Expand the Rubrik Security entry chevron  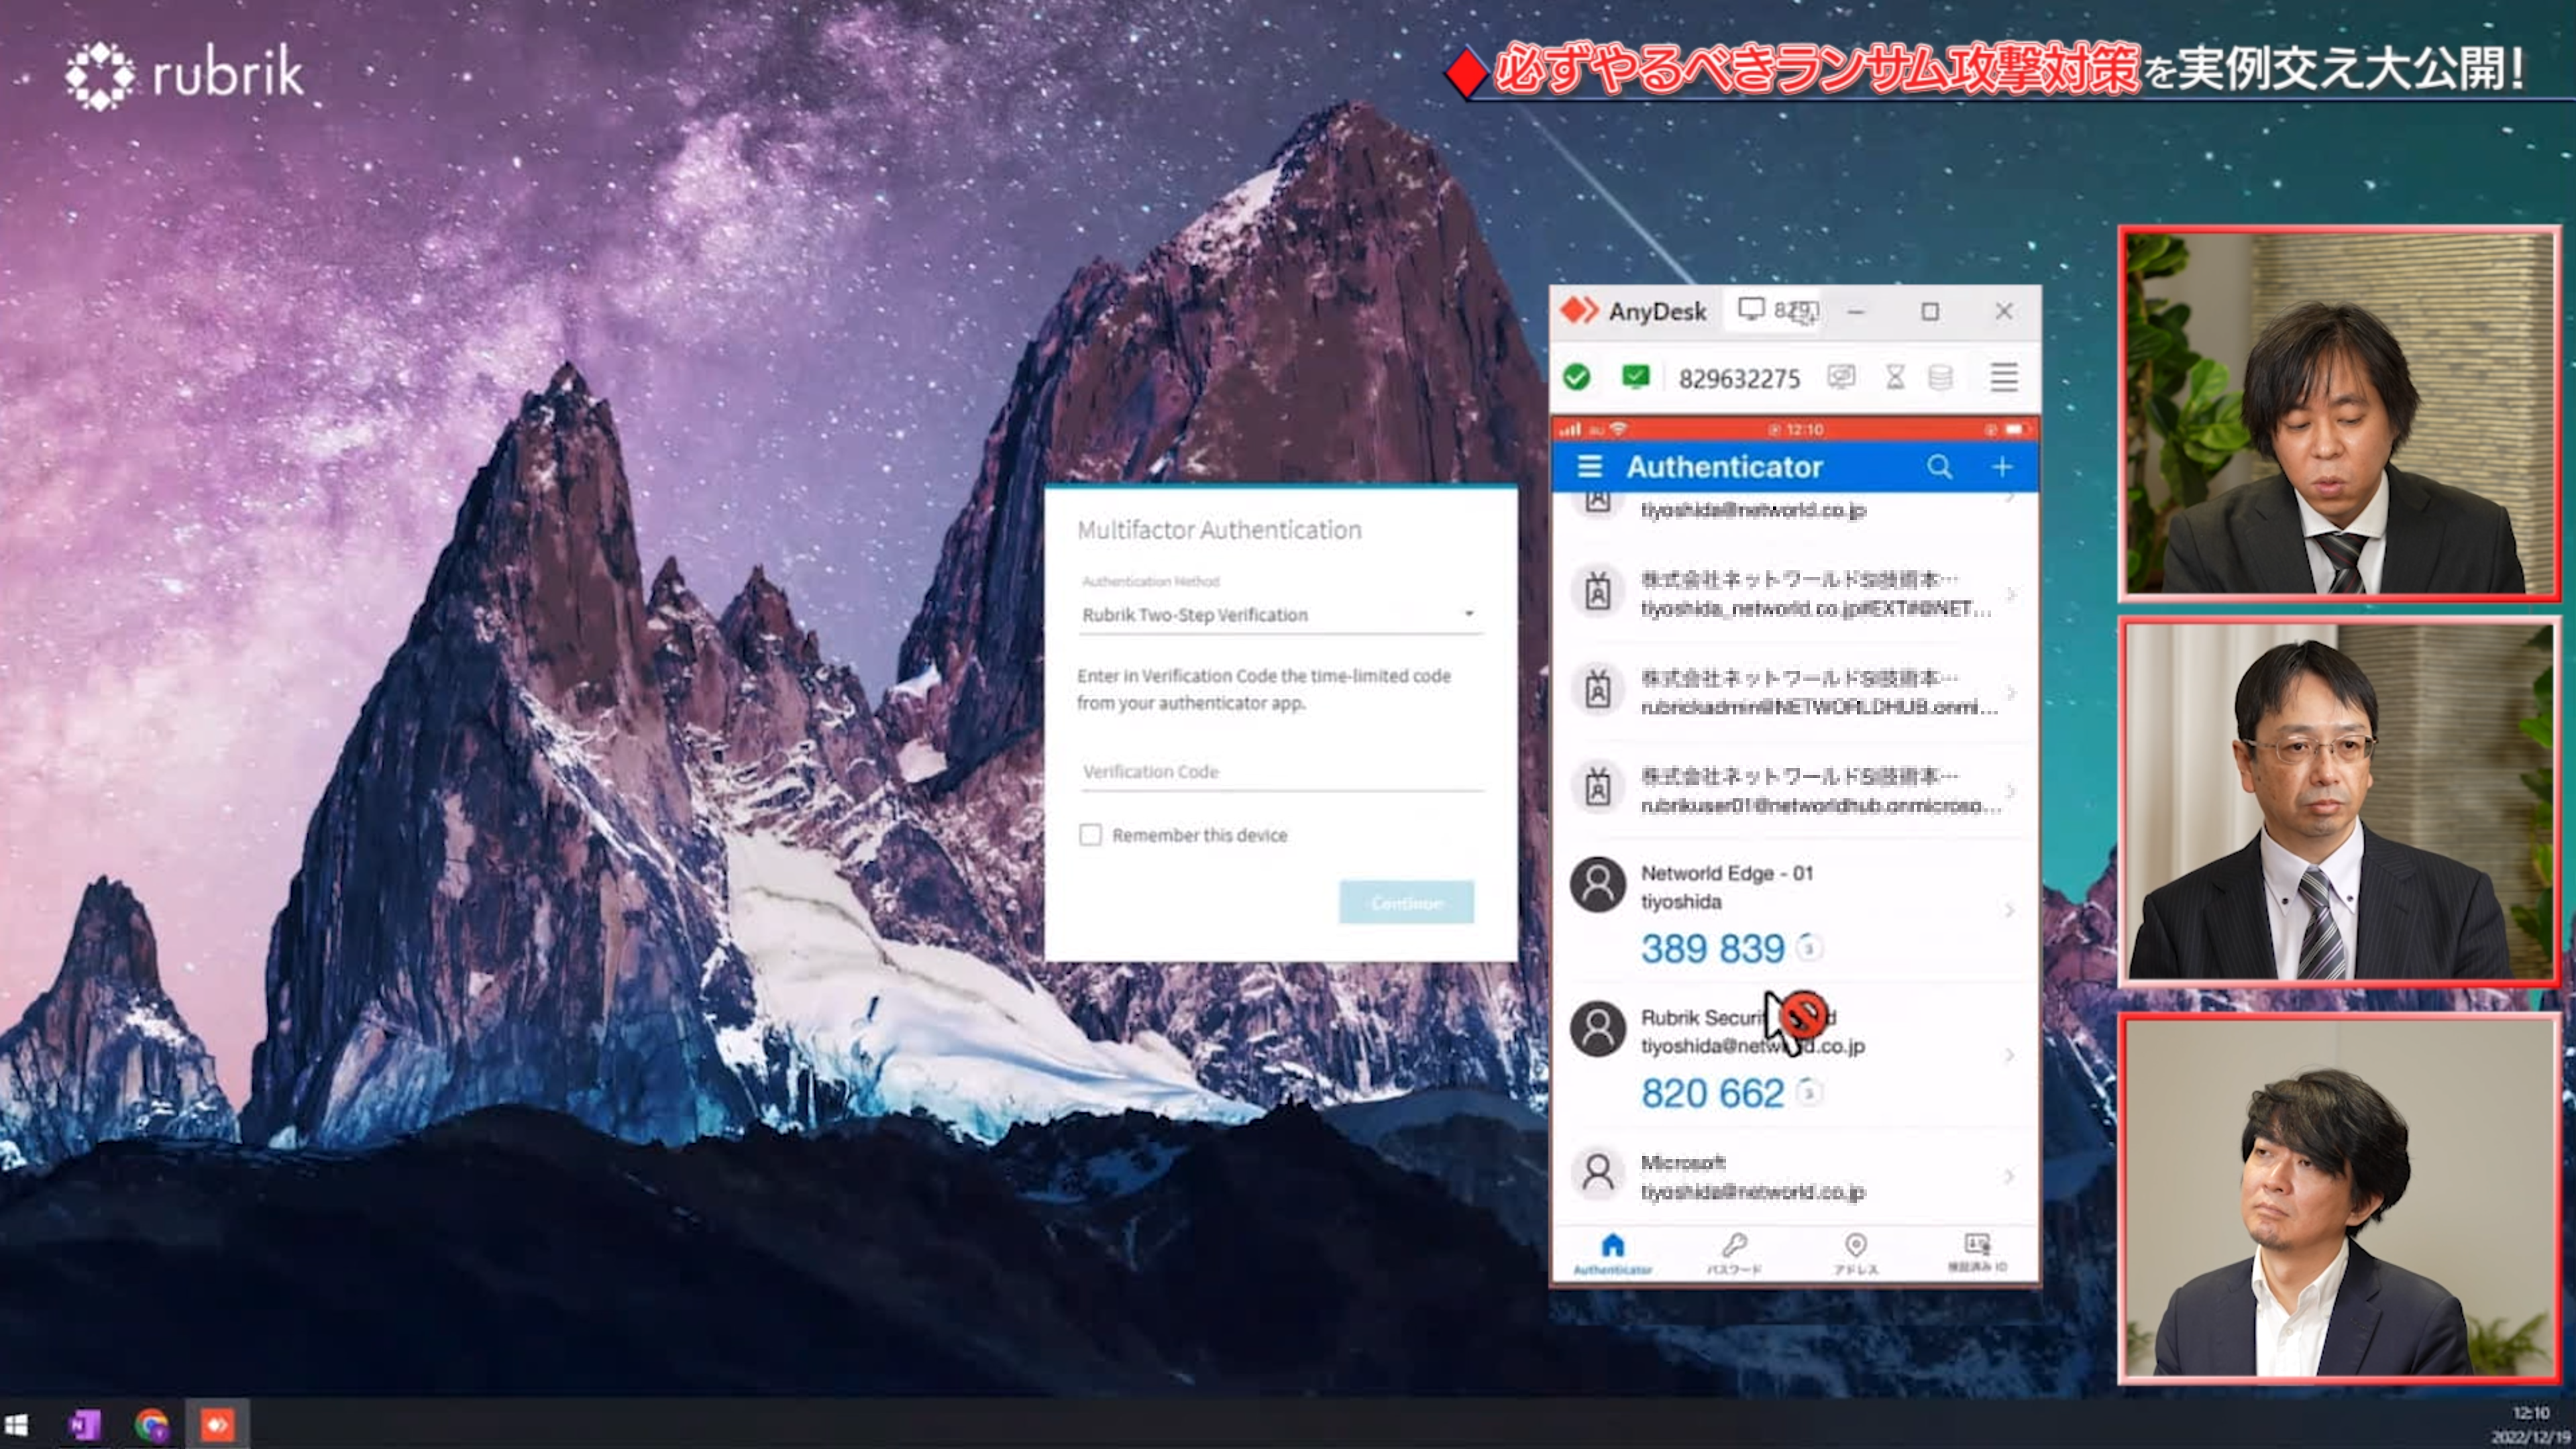click(x=2009, y=1055)
